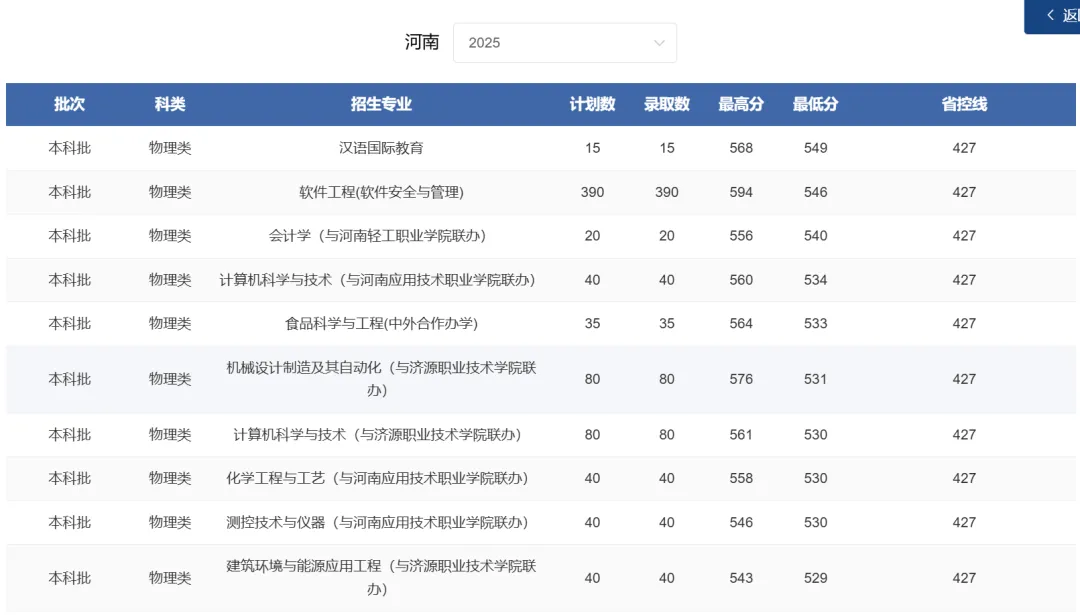The height and width of the screenshot is (615, 1080).
Task: Click highest score 556 for 会计学
Action: [x=741, y=236]
